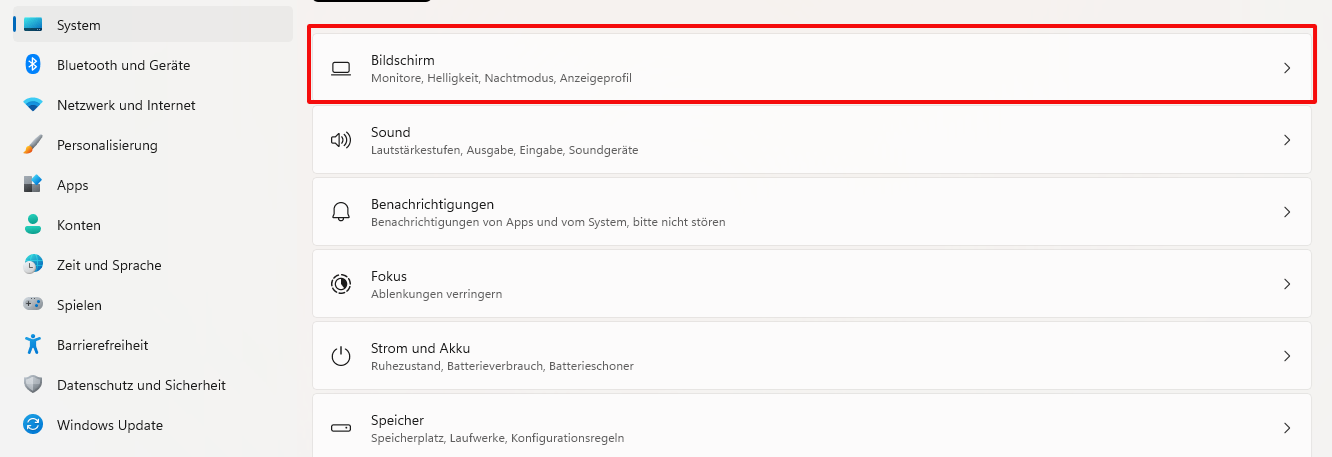1332x457 pixels.
Task: Click the Sound speaker icon
Action: coord(341,140)
